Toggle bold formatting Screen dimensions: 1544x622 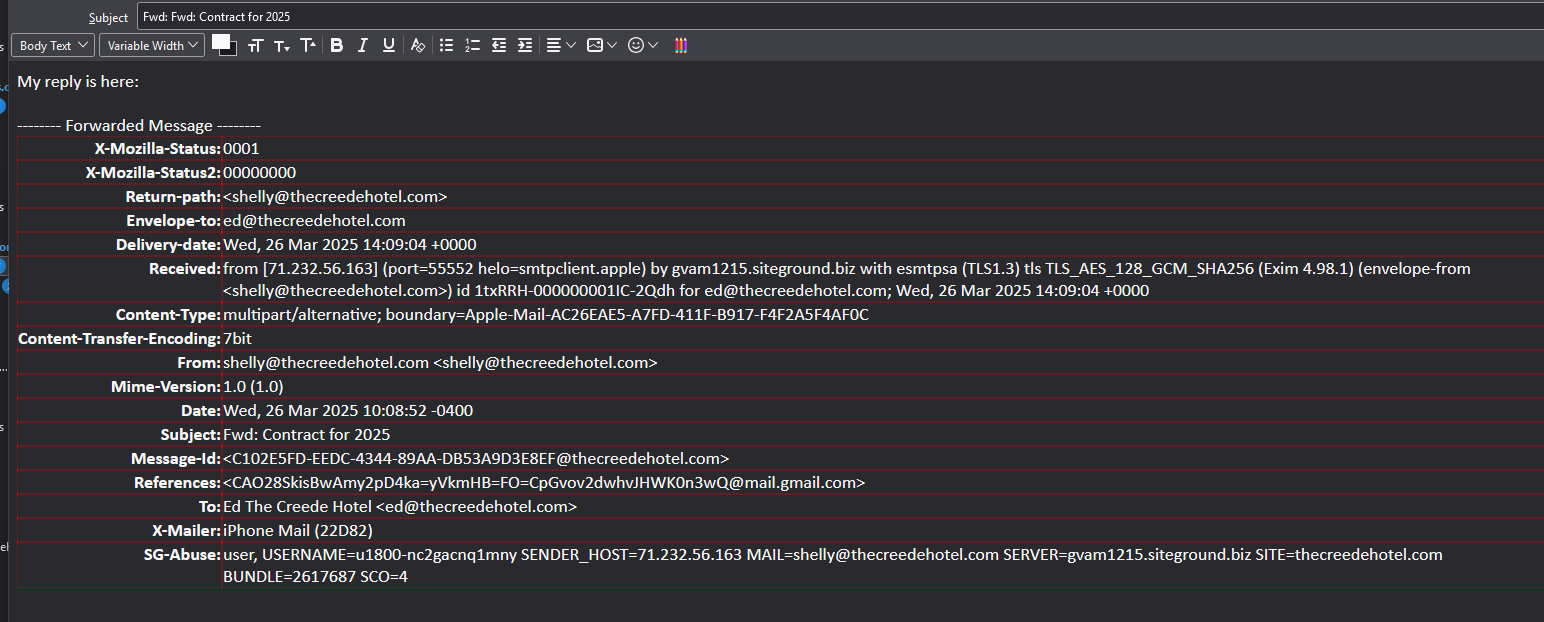(x=337, y=45)
